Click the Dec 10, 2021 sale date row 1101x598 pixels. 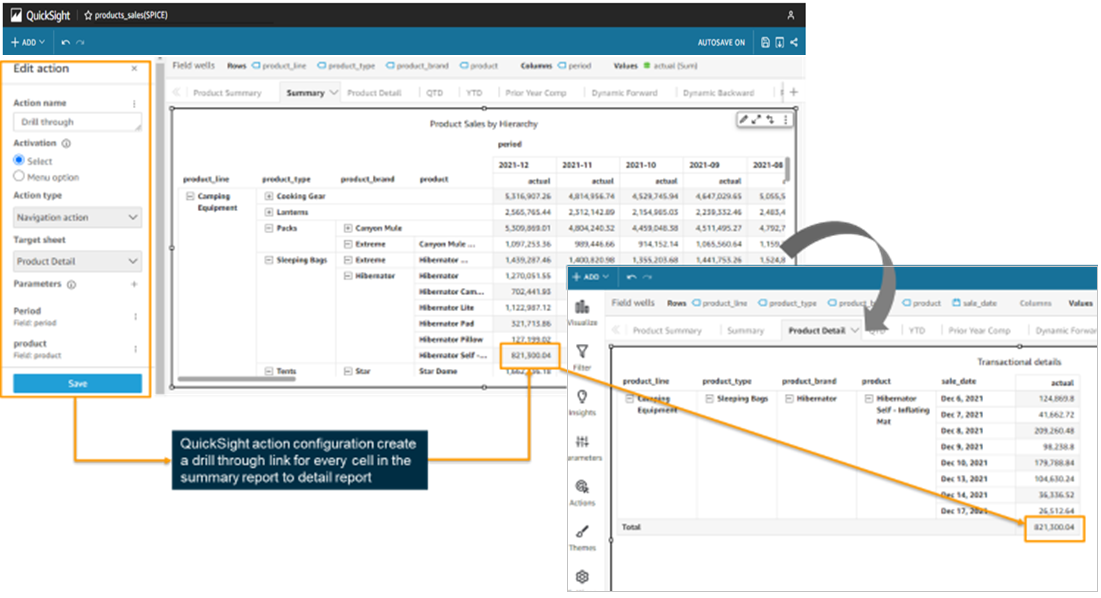(x=964, y=463)
